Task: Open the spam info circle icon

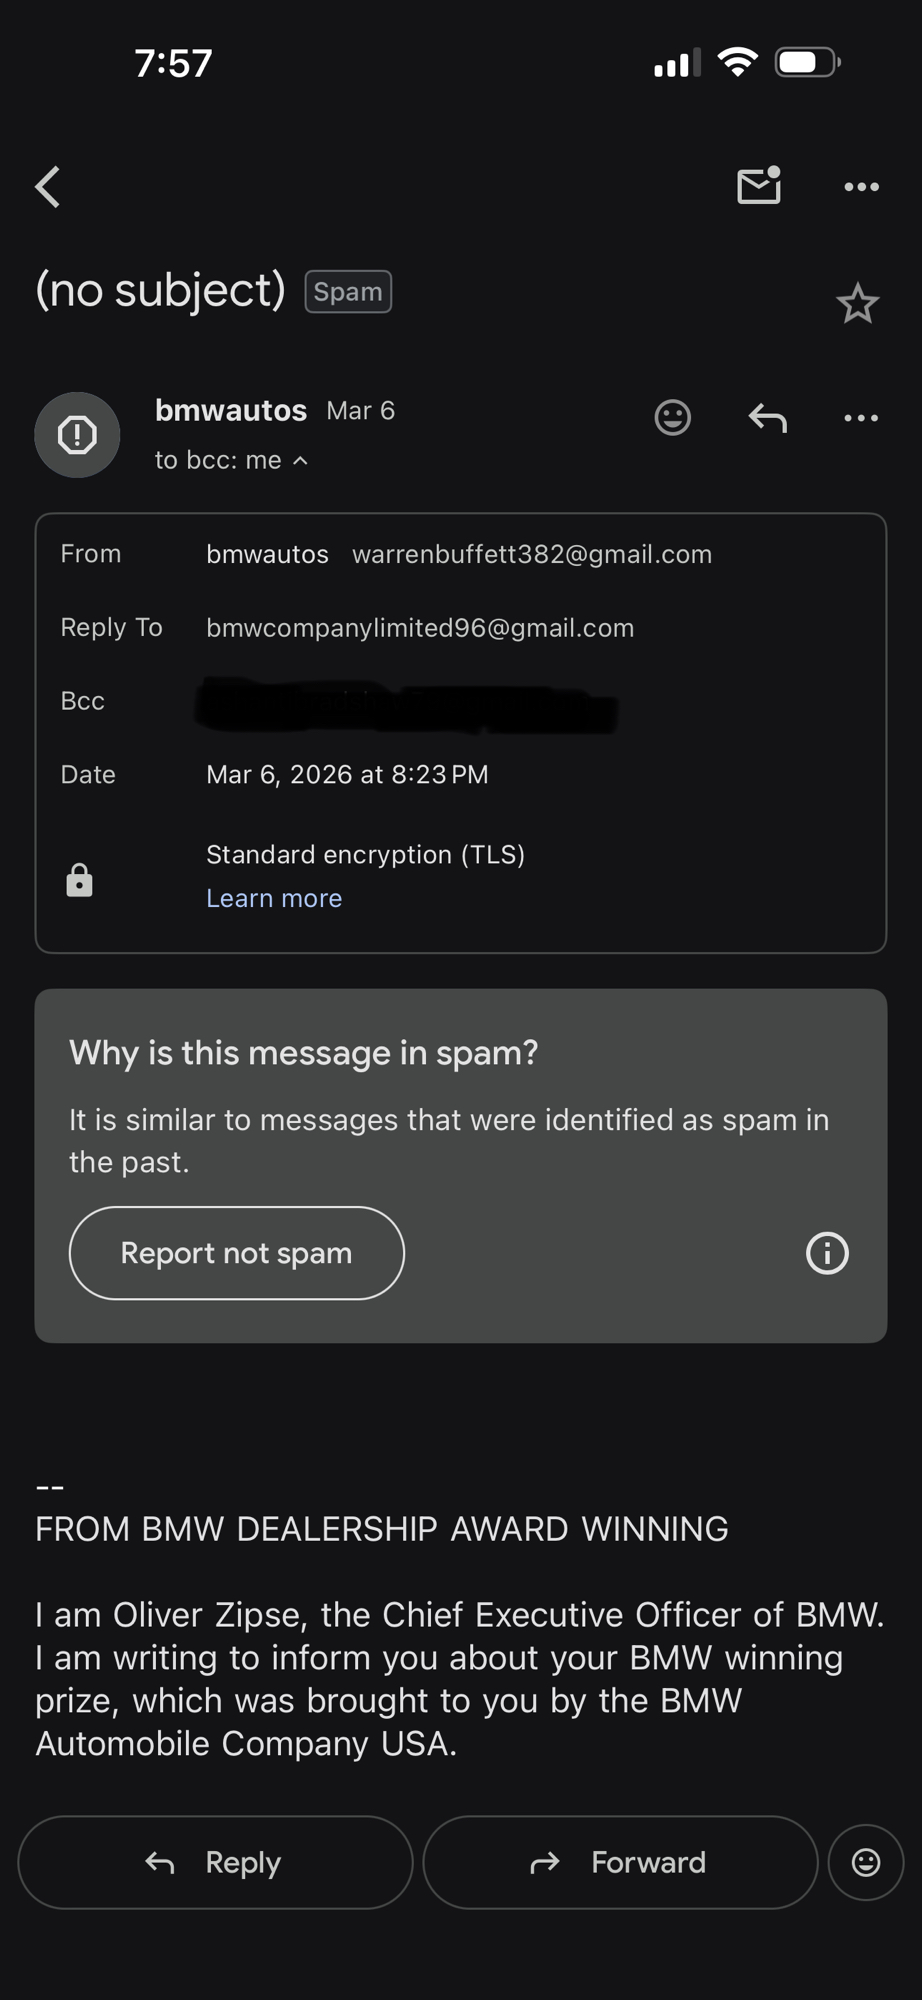Action: [x=827, y=1253]
